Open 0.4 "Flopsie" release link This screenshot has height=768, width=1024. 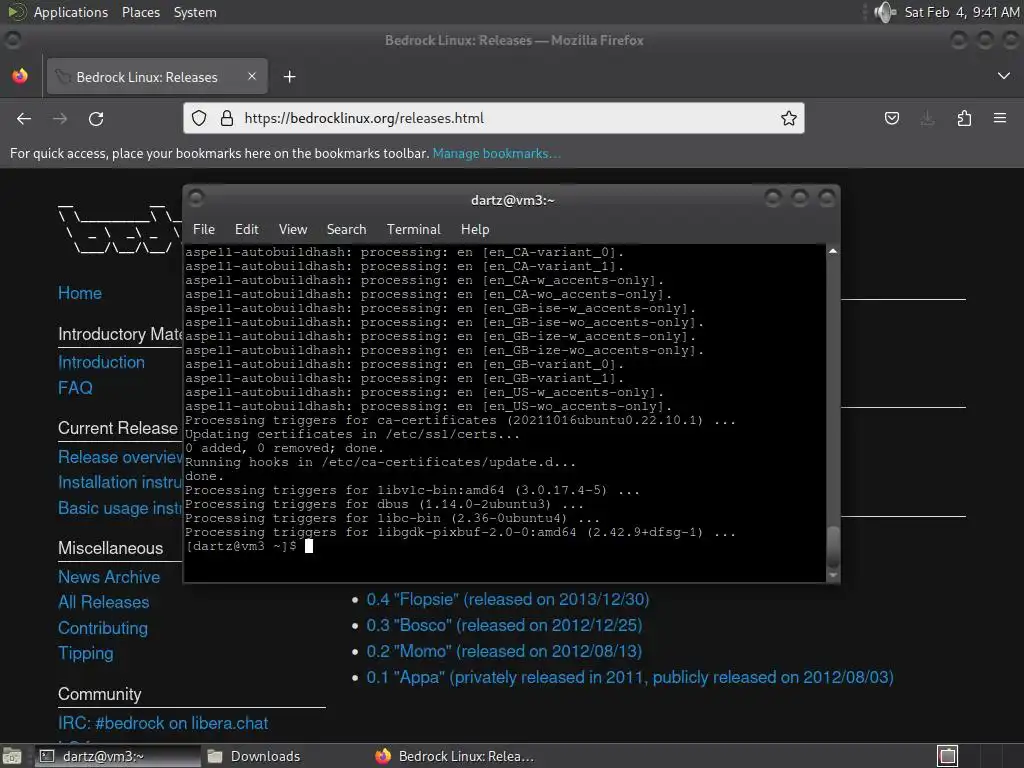click(x=507, y=600)
